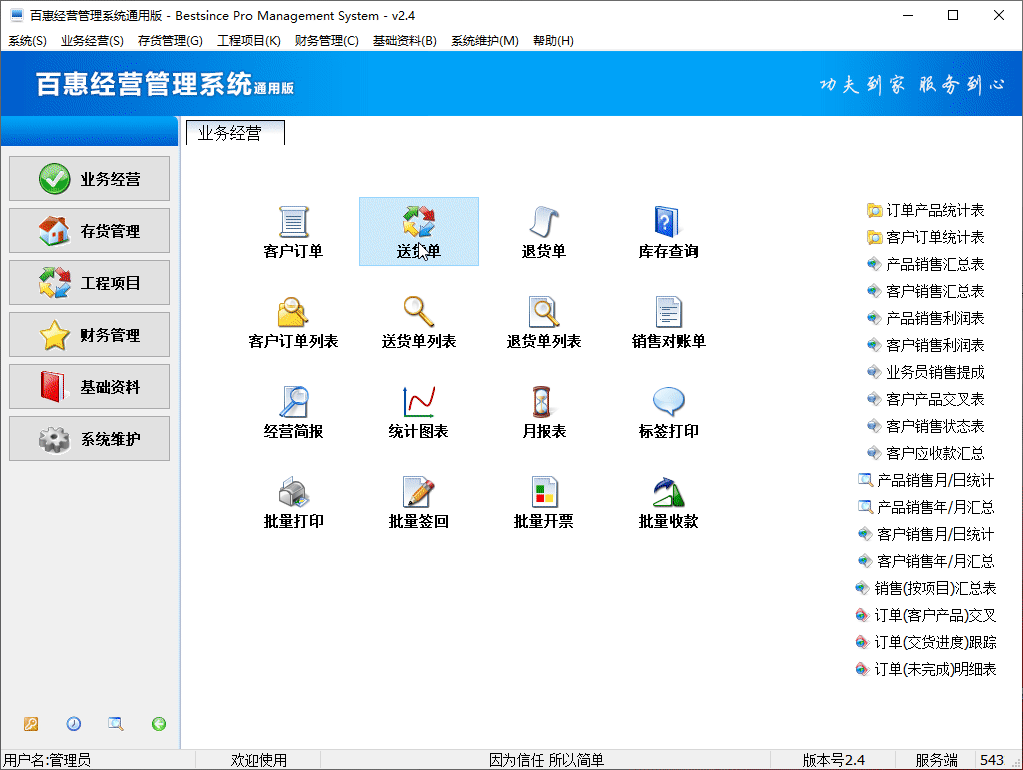
Task: Click 因为信任 所以简单 status text
Action: [546, 760]
